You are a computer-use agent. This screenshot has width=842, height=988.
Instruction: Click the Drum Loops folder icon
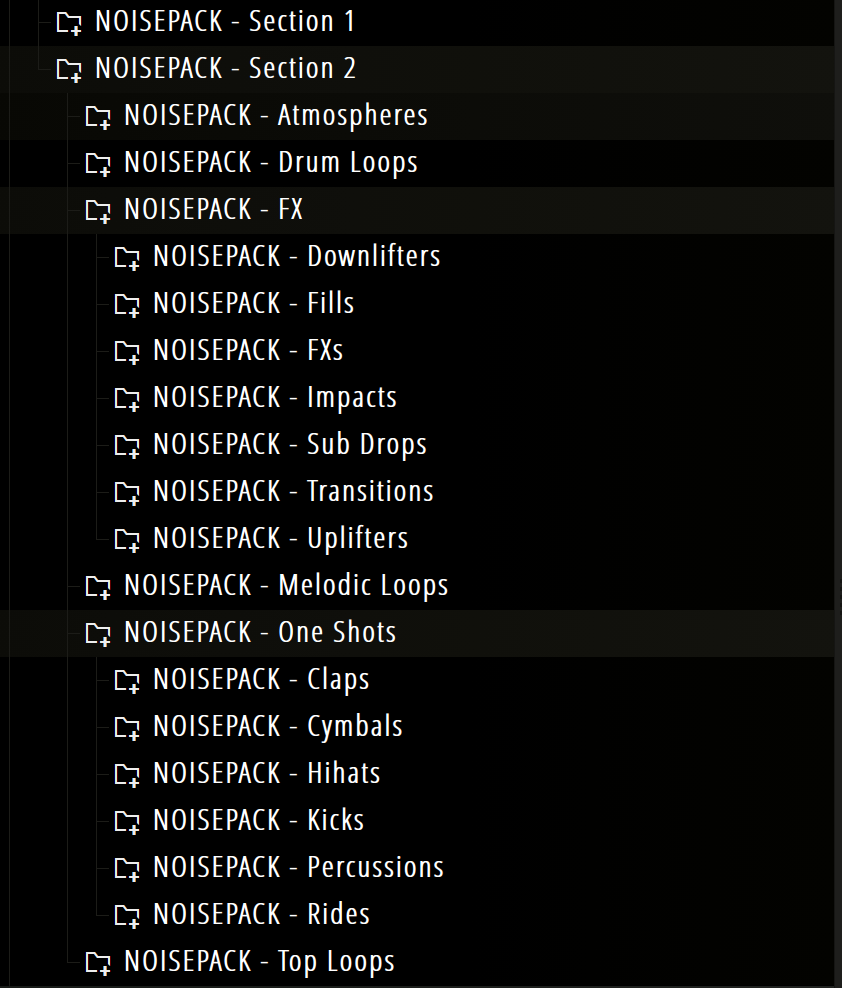tap(98, 163)
